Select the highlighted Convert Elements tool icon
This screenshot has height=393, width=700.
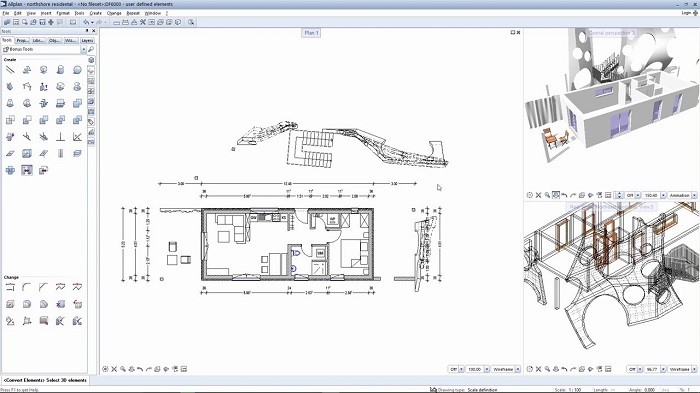[27, 170]
